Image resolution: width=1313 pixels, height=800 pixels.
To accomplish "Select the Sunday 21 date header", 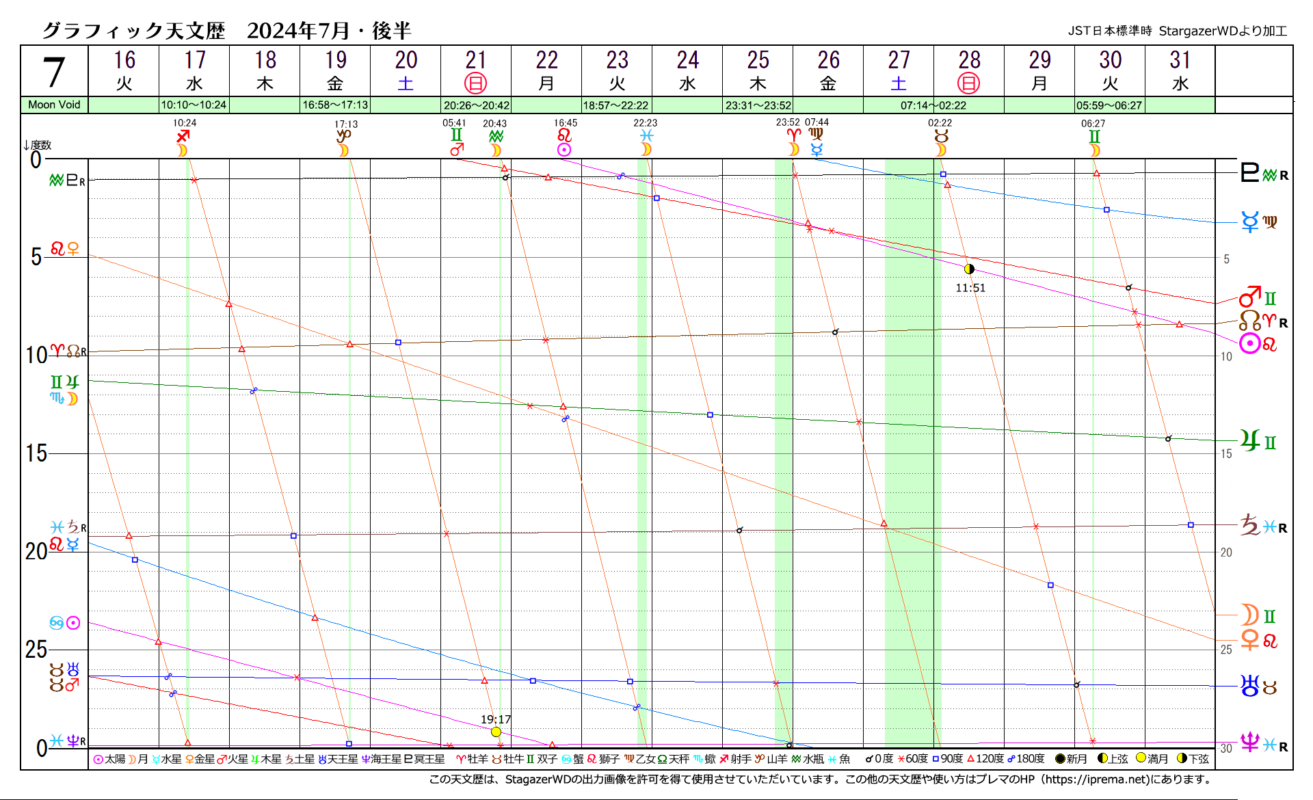I will [476, 70].
